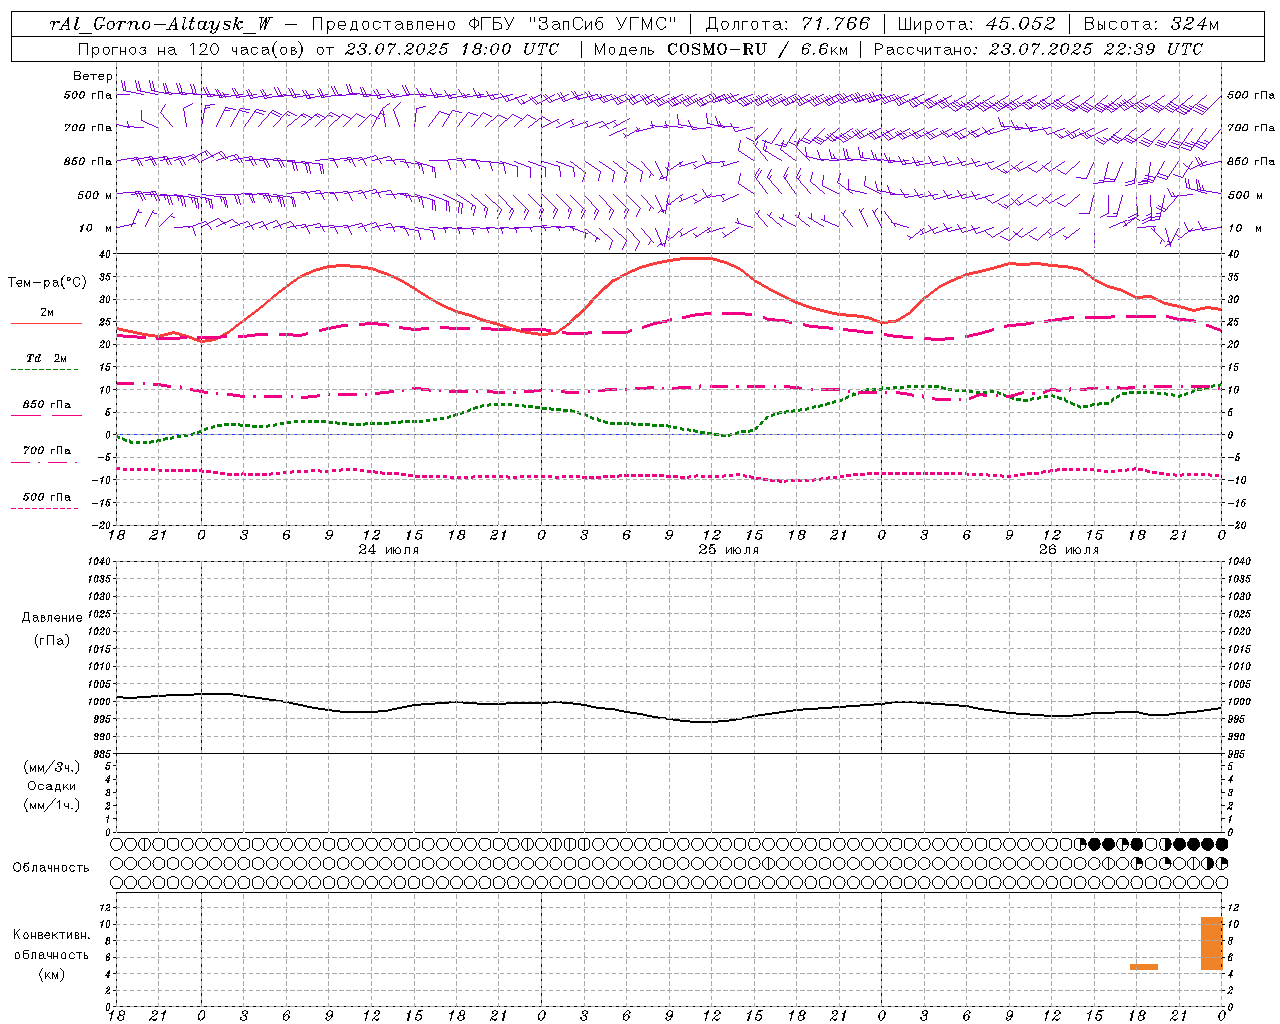Click the small orange convective bar near 18h
This screenshot has width=1280, height=1024.
point(1144,967)
